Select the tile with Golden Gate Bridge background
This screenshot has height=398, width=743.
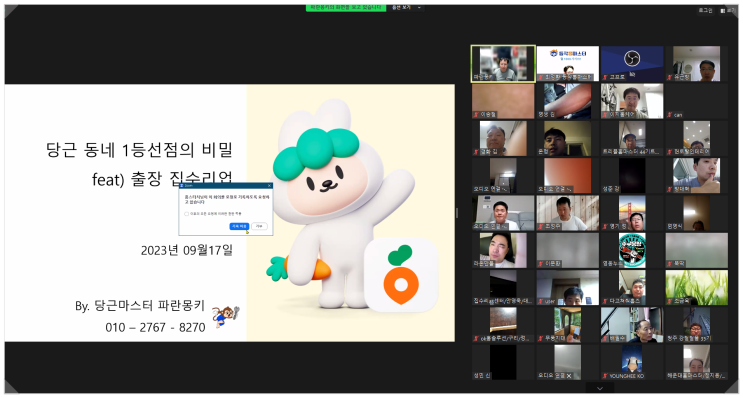[x=632, y=213]
